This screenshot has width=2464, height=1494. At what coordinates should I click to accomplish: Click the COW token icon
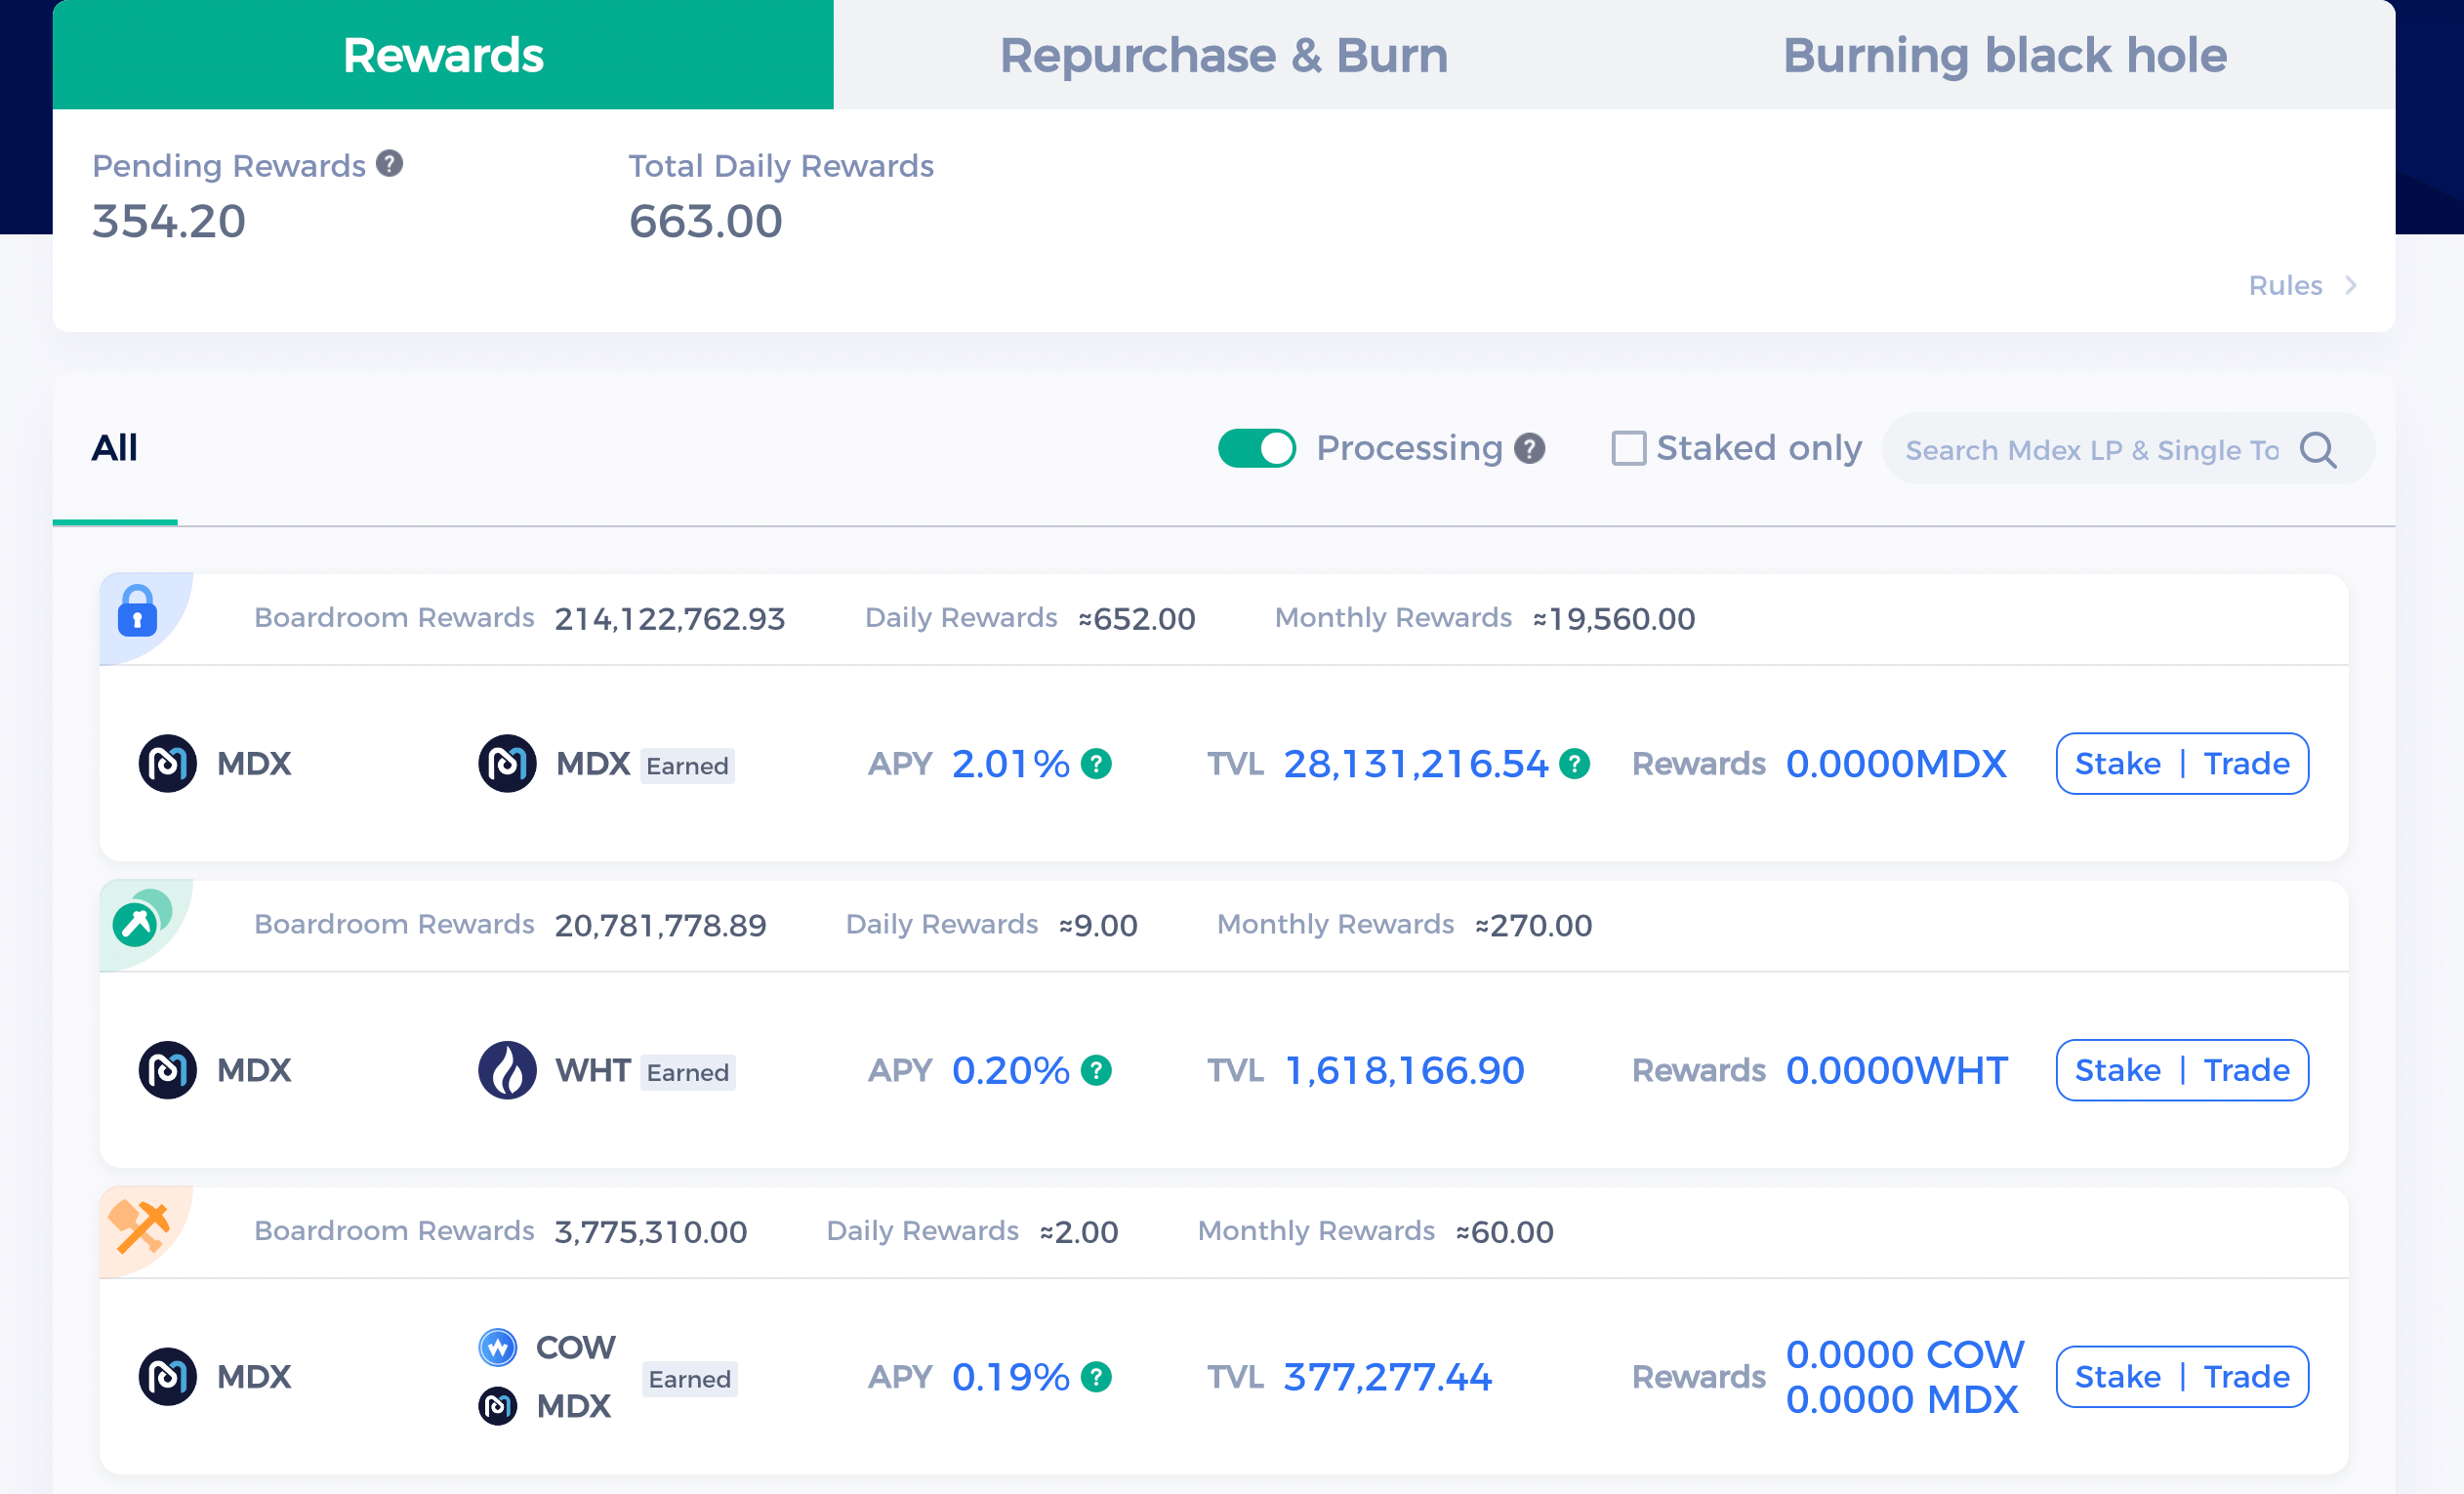(498, 1347)
